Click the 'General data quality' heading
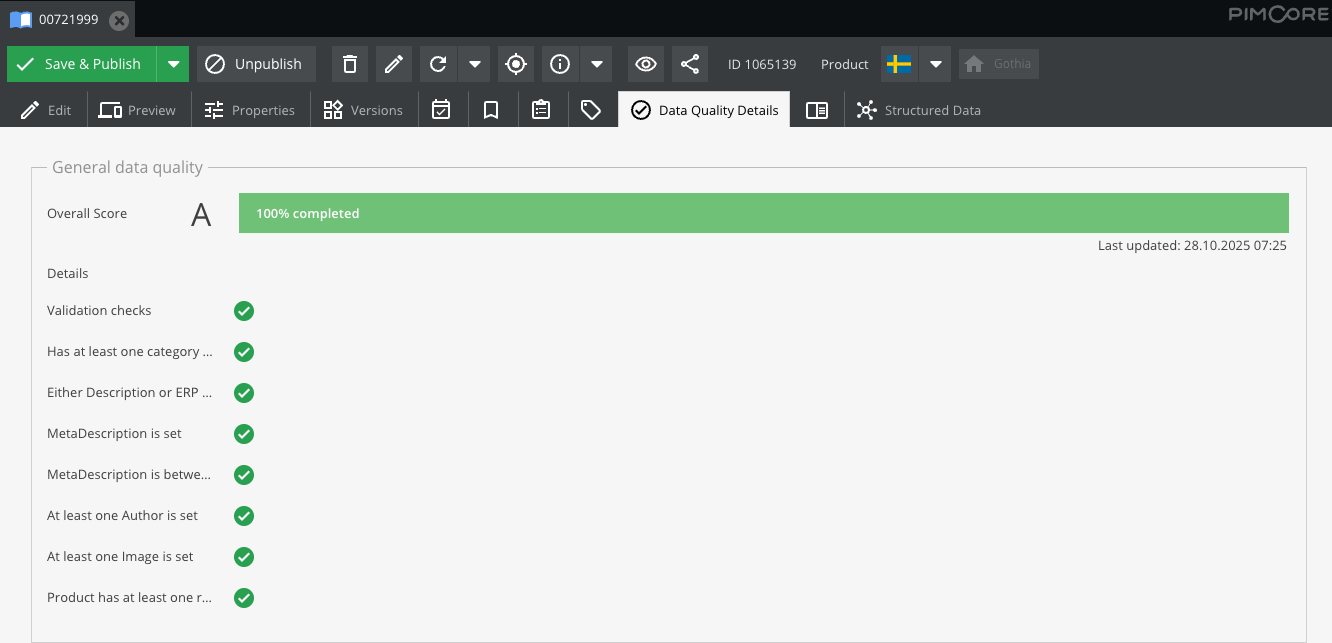Screen dimensions: 1332x643 (x=127, y=167)
